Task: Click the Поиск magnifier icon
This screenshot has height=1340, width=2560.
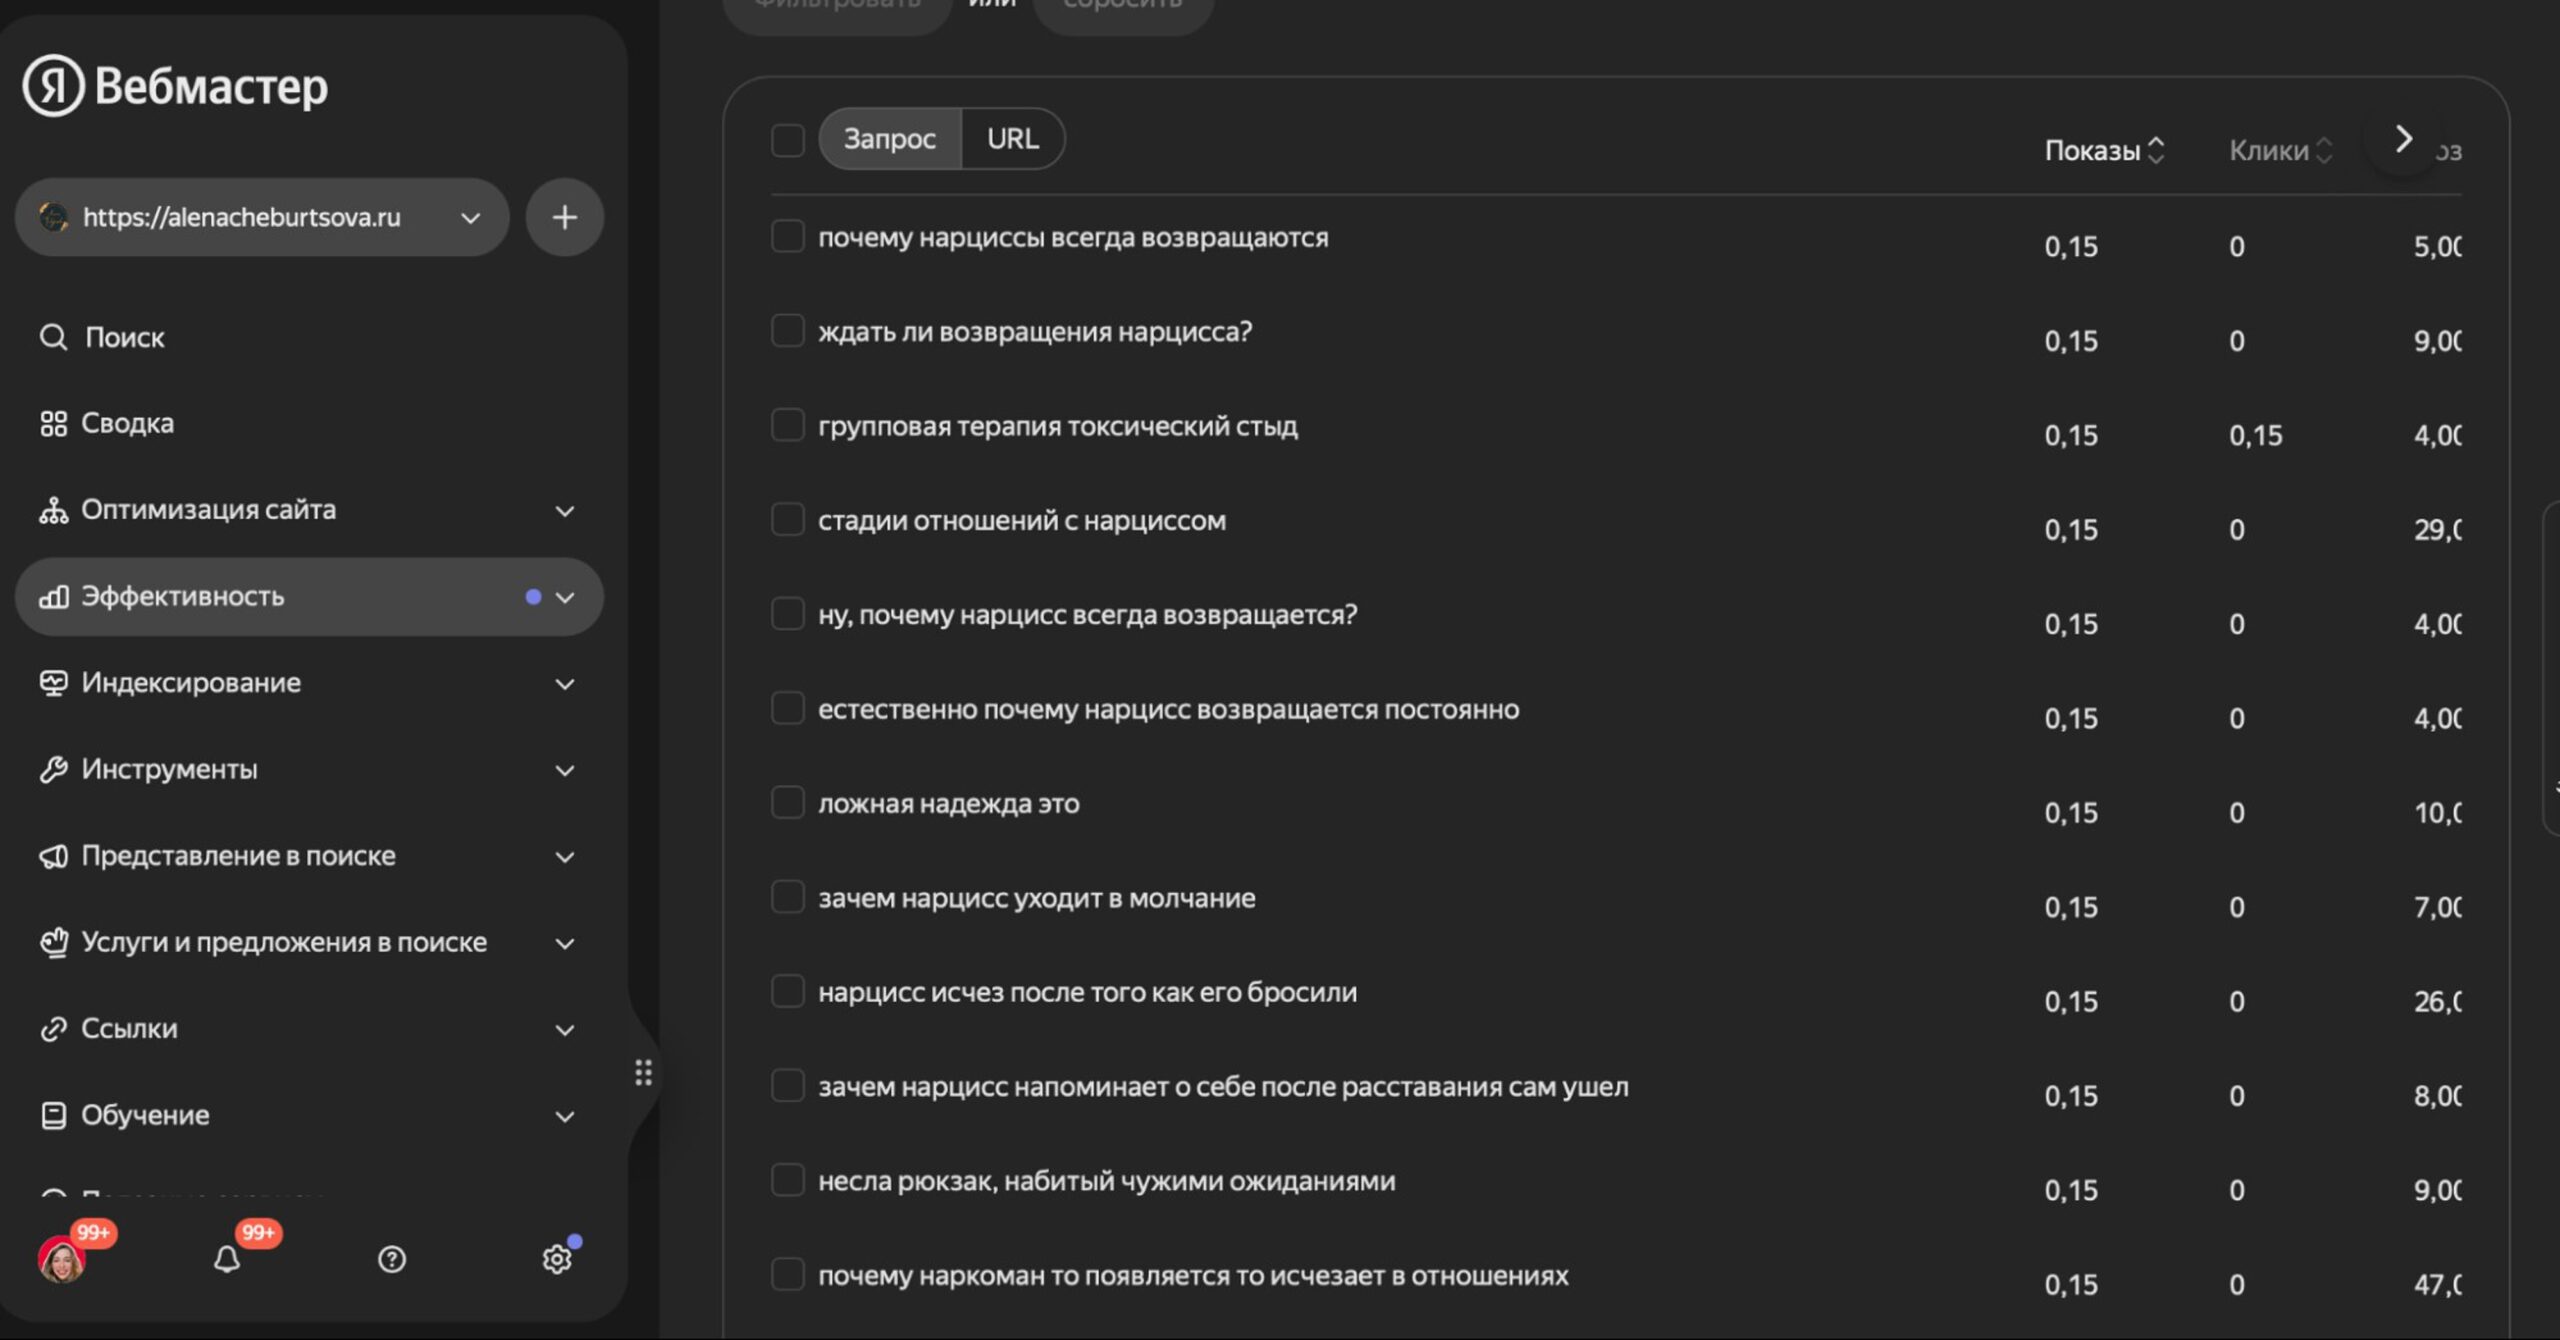Action: pos(53,337)
